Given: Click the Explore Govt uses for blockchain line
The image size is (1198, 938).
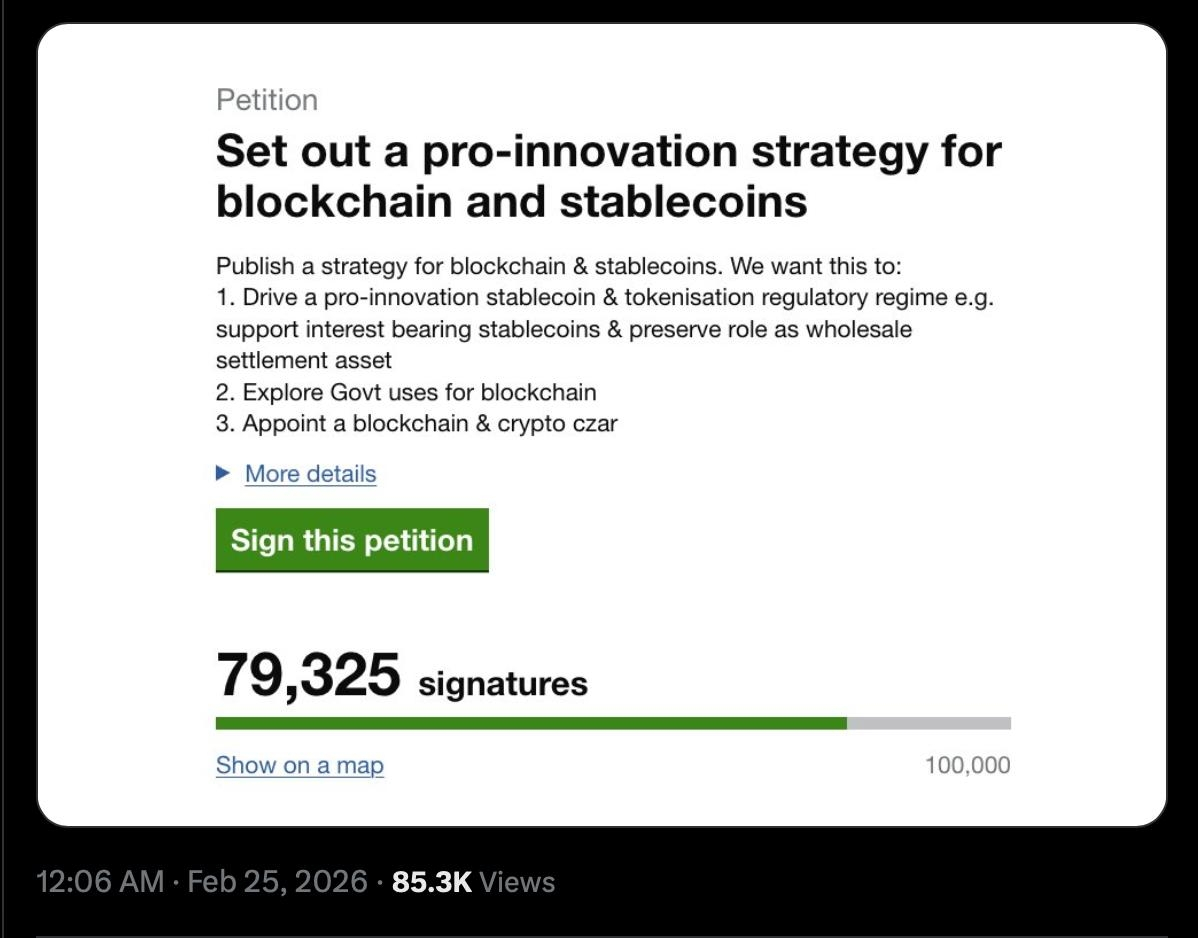Looking at the screenshot, I should [x=406, y=392].
